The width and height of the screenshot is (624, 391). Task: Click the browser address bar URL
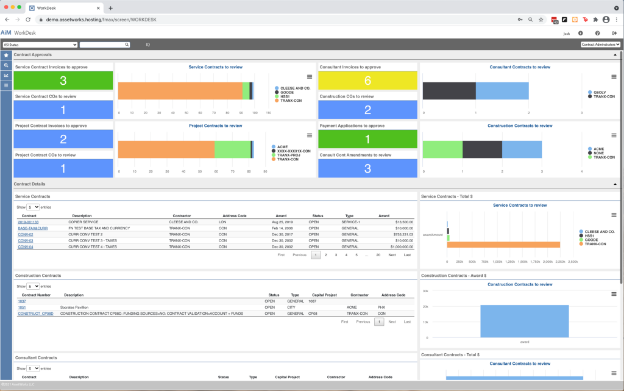tap(101, 19)
